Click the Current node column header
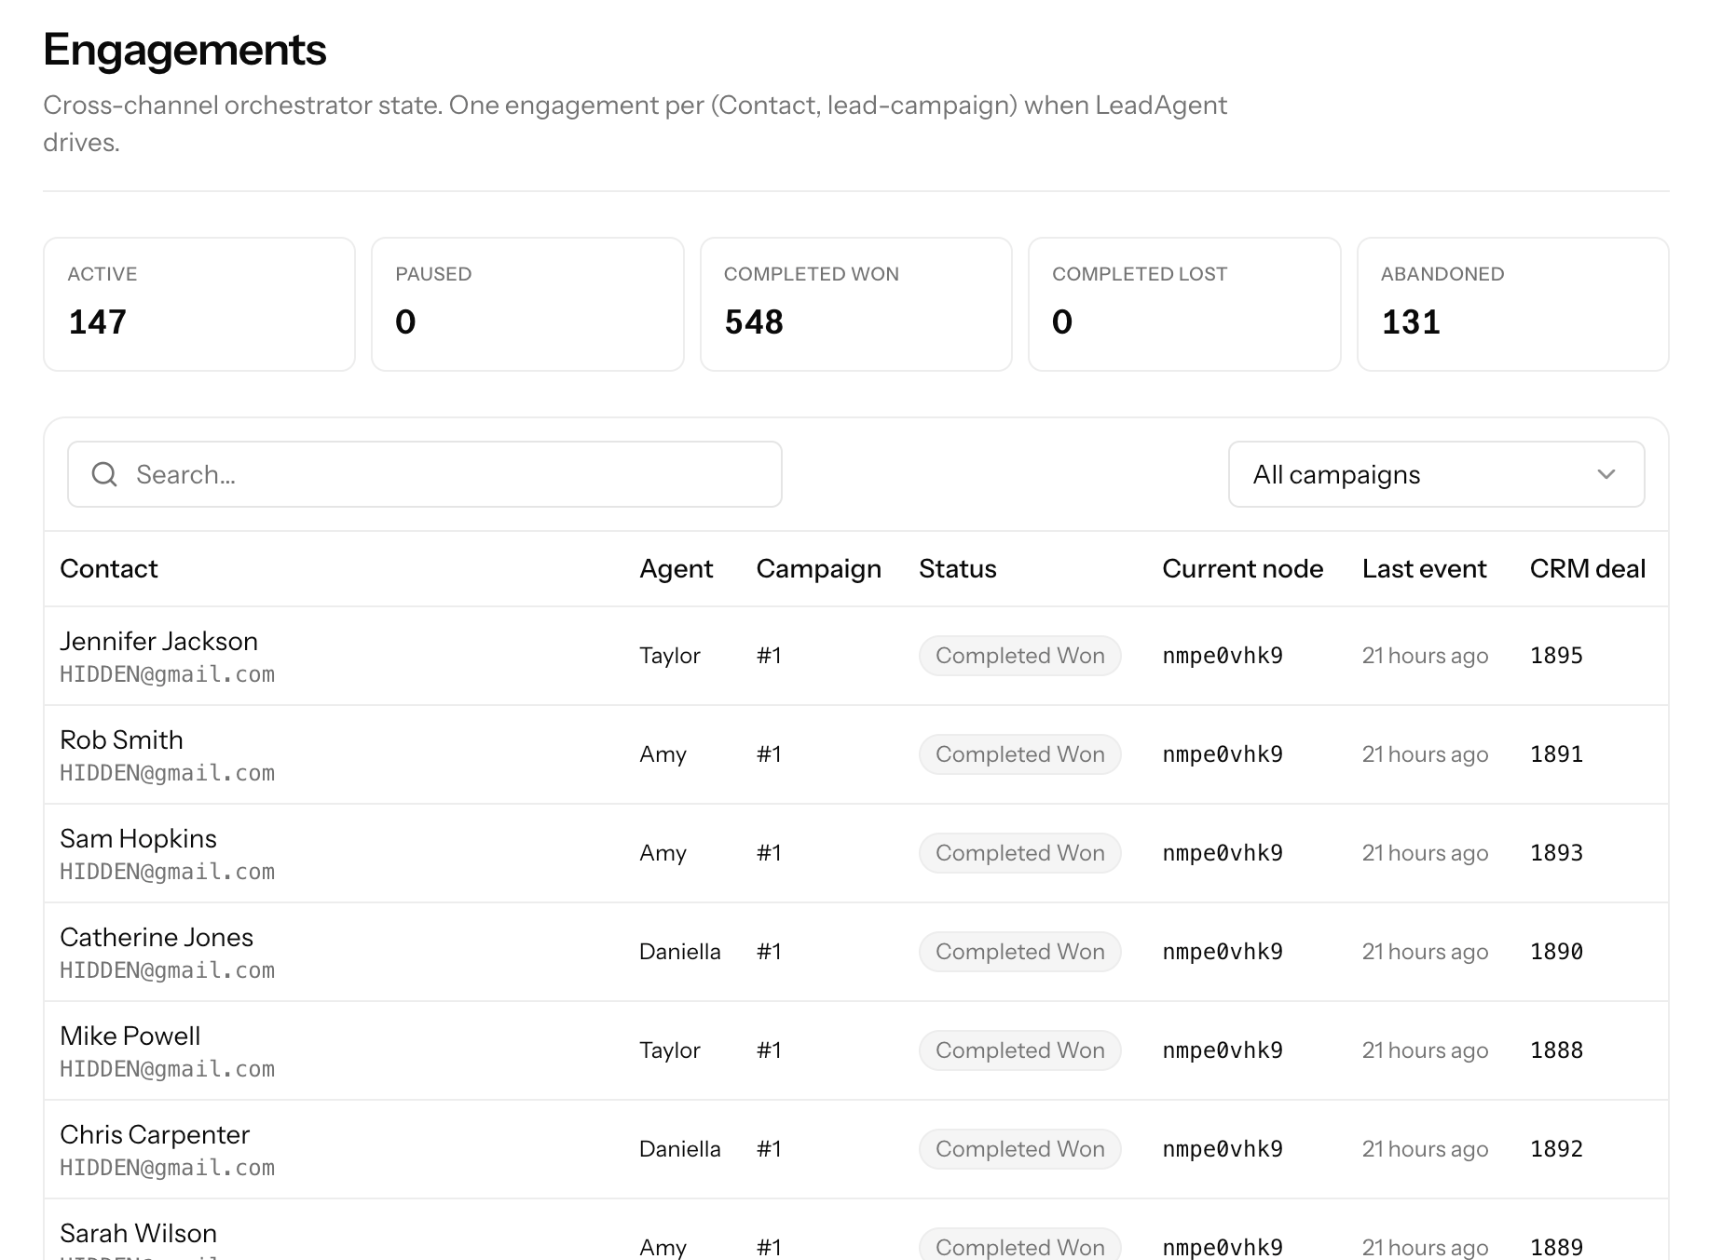 coord(1242,569)
